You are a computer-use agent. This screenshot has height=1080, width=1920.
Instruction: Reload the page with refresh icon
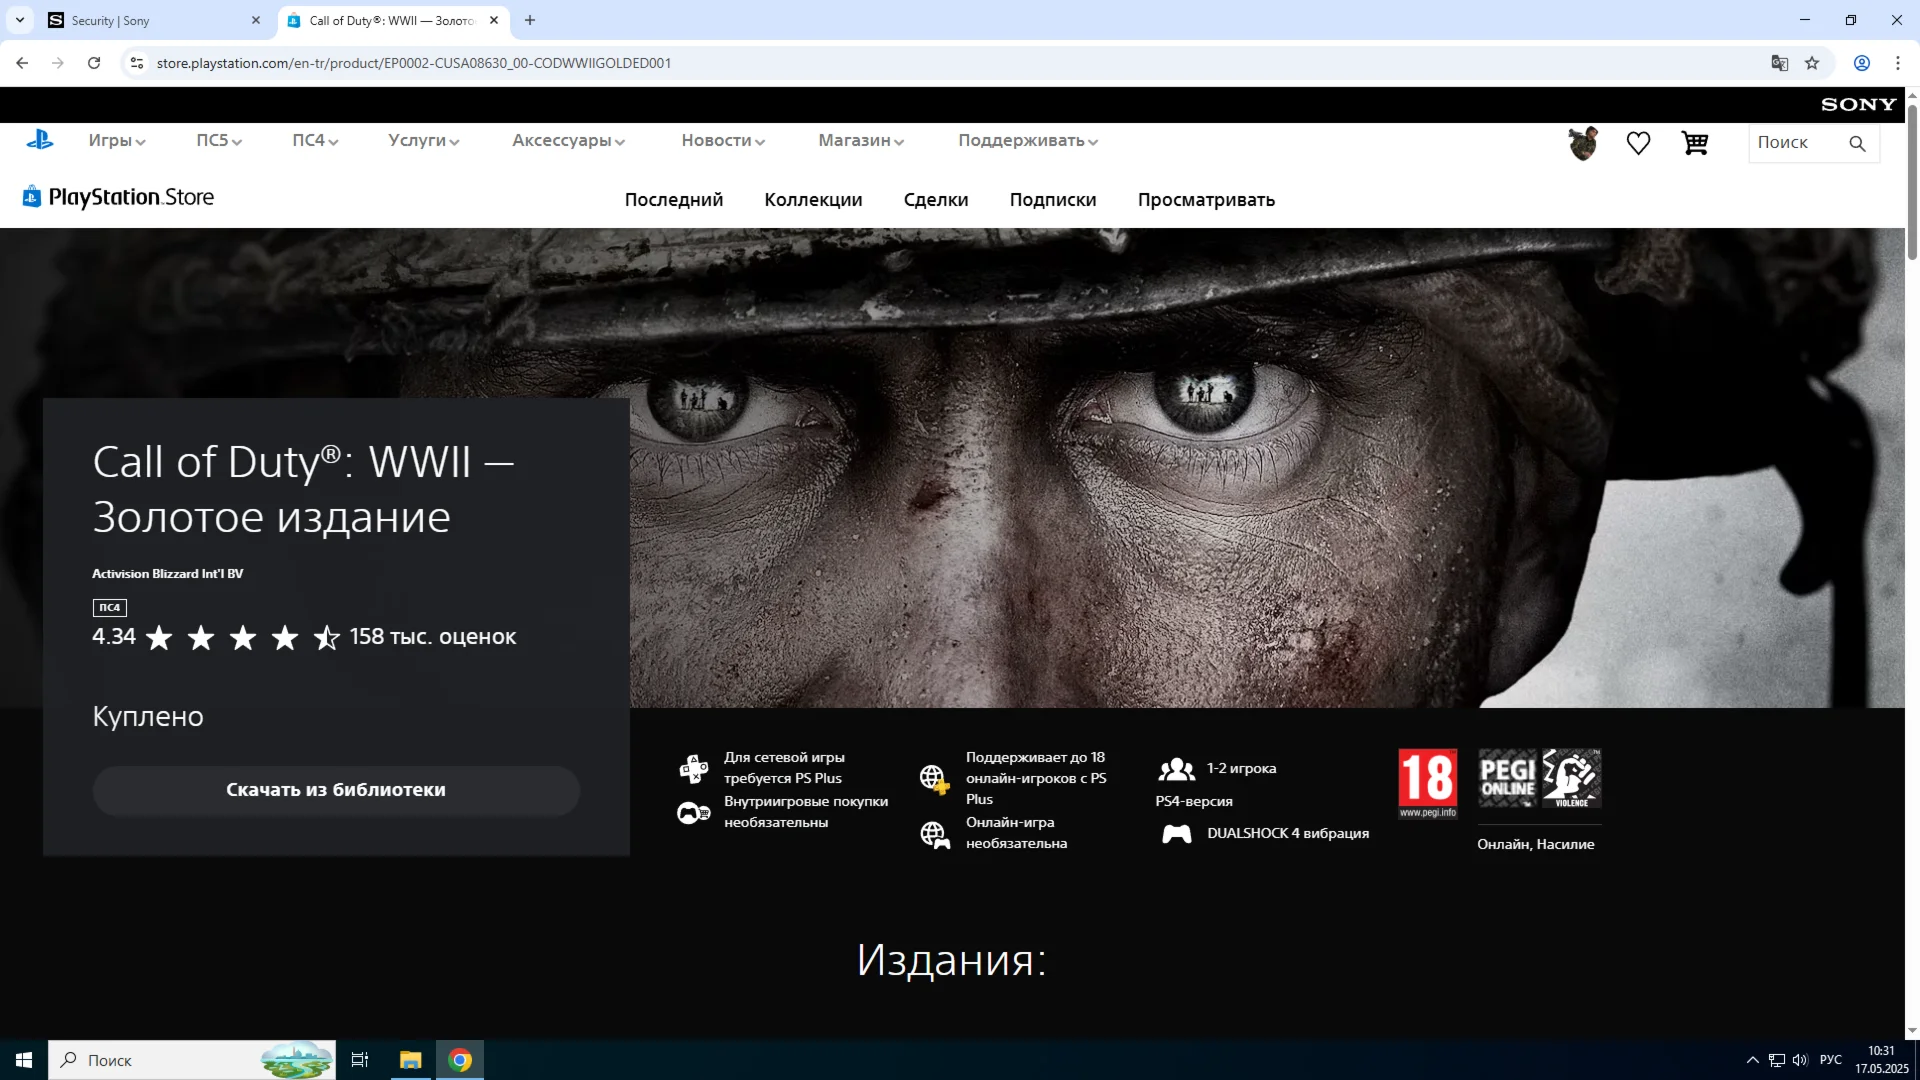[94, 63]
